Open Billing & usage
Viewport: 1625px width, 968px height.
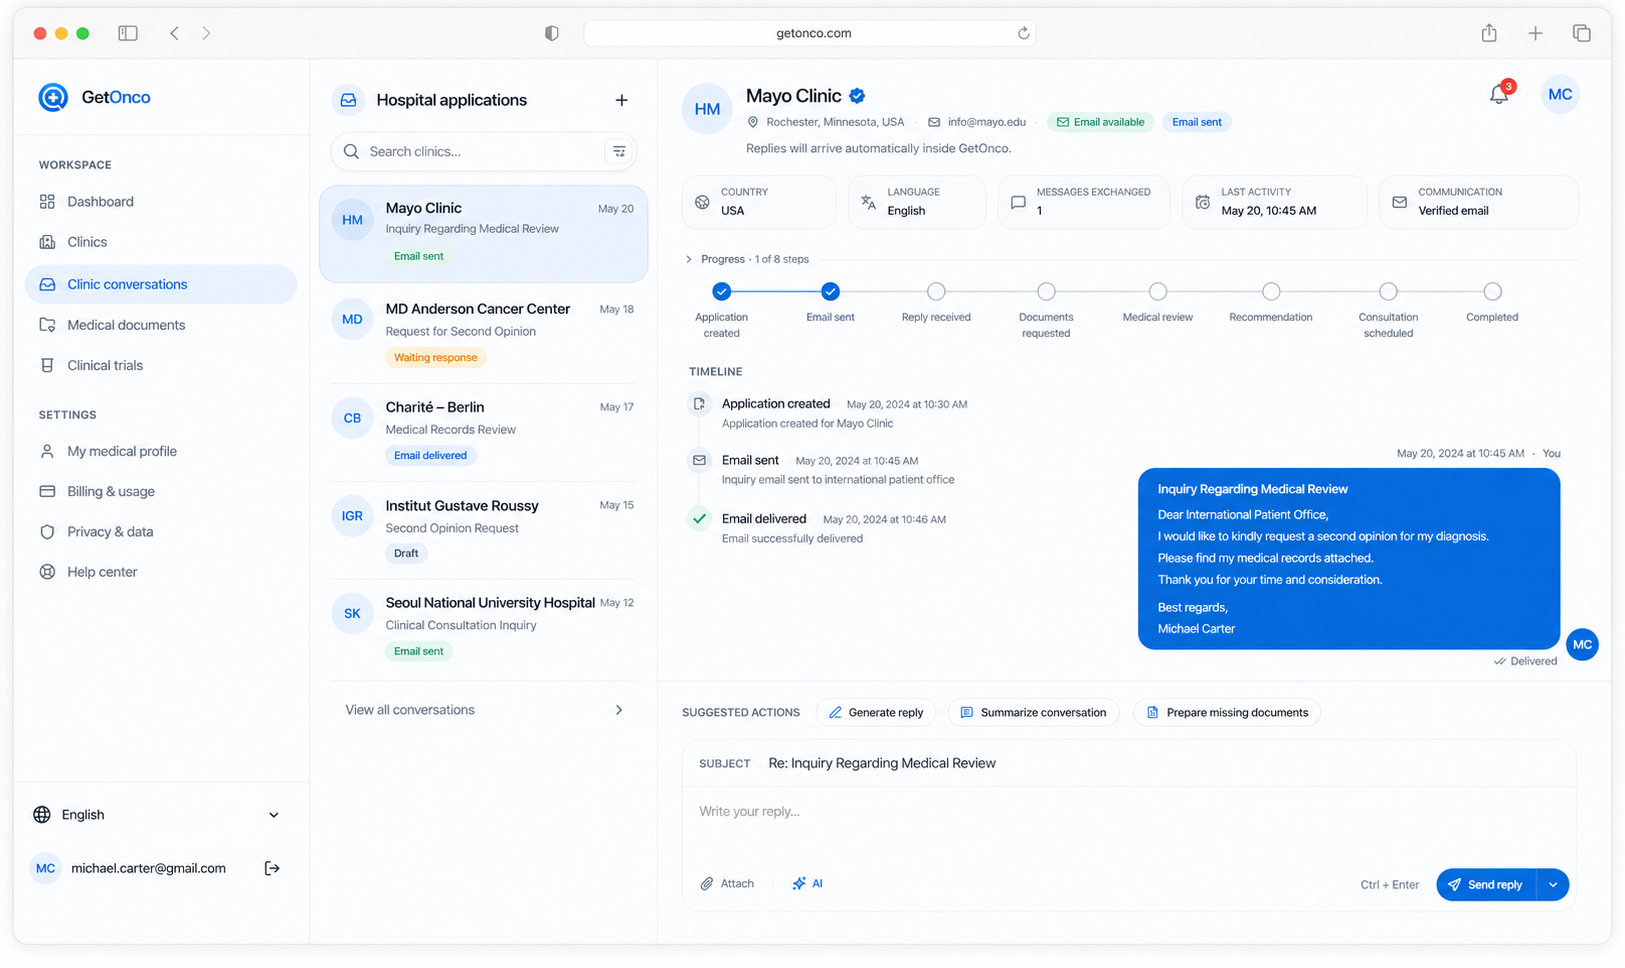coord(161,491)
